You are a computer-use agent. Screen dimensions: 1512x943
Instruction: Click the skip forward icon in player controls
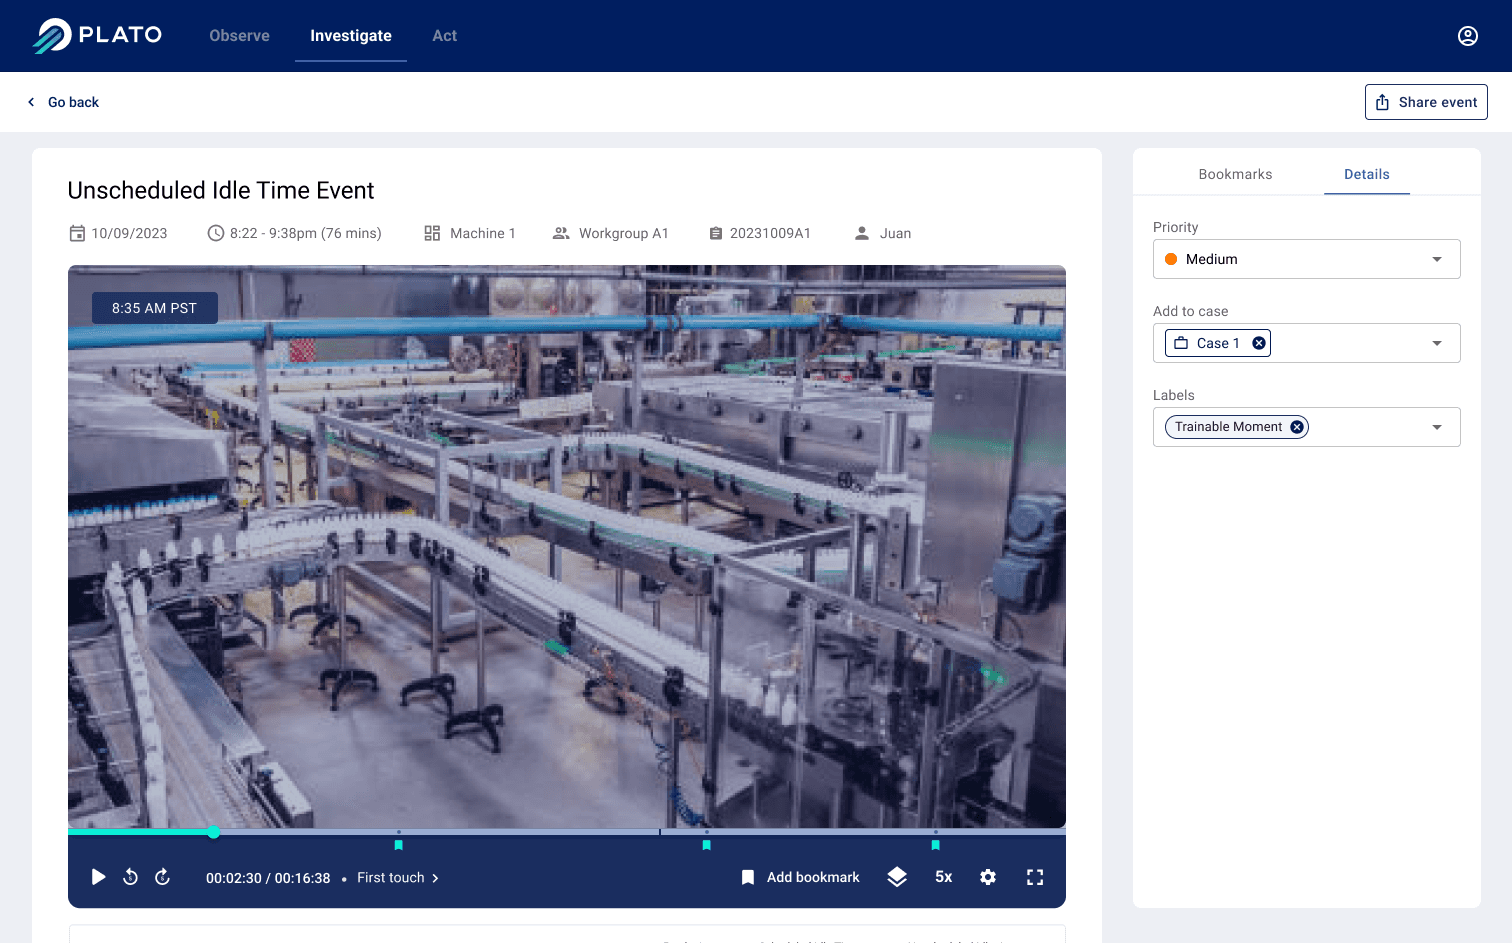tap(162, 877)
